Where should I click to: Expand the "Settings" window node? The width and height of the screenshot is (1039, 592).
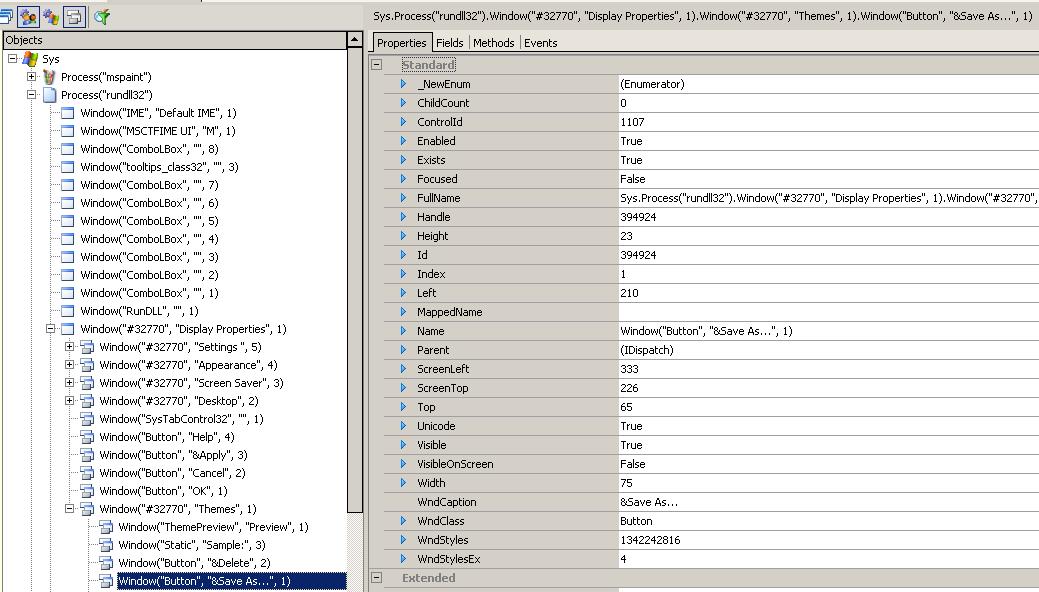click(x=70, y=347)
